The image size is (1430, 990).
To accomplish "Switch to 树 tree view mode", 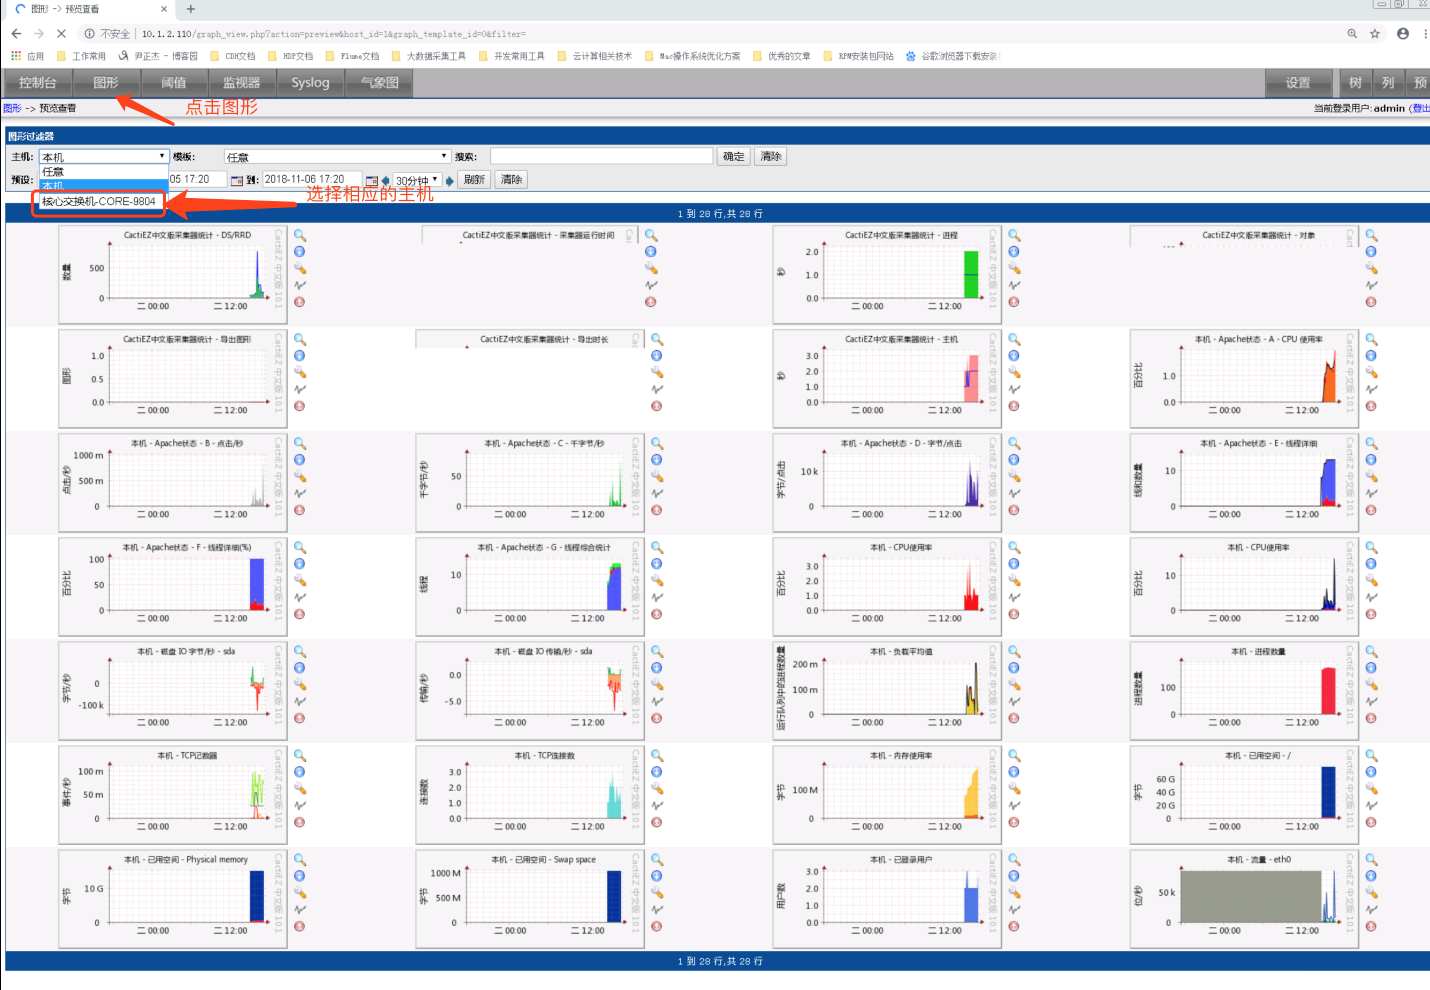I will tap(1355, 83).
